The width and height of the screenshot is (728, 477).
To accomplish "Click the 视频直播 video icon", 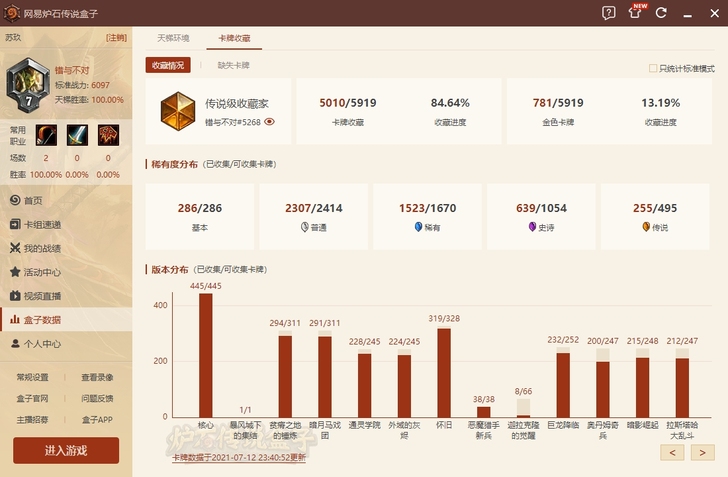I will pos(15,295).
